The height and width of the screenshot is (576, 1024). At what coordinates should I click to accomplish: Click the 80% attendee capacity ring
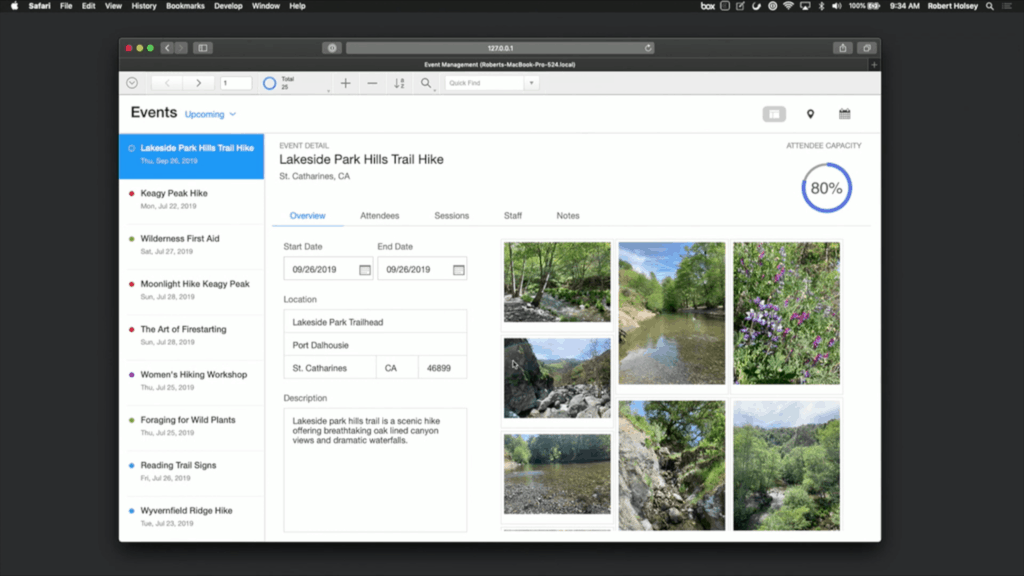coord(826,188)
